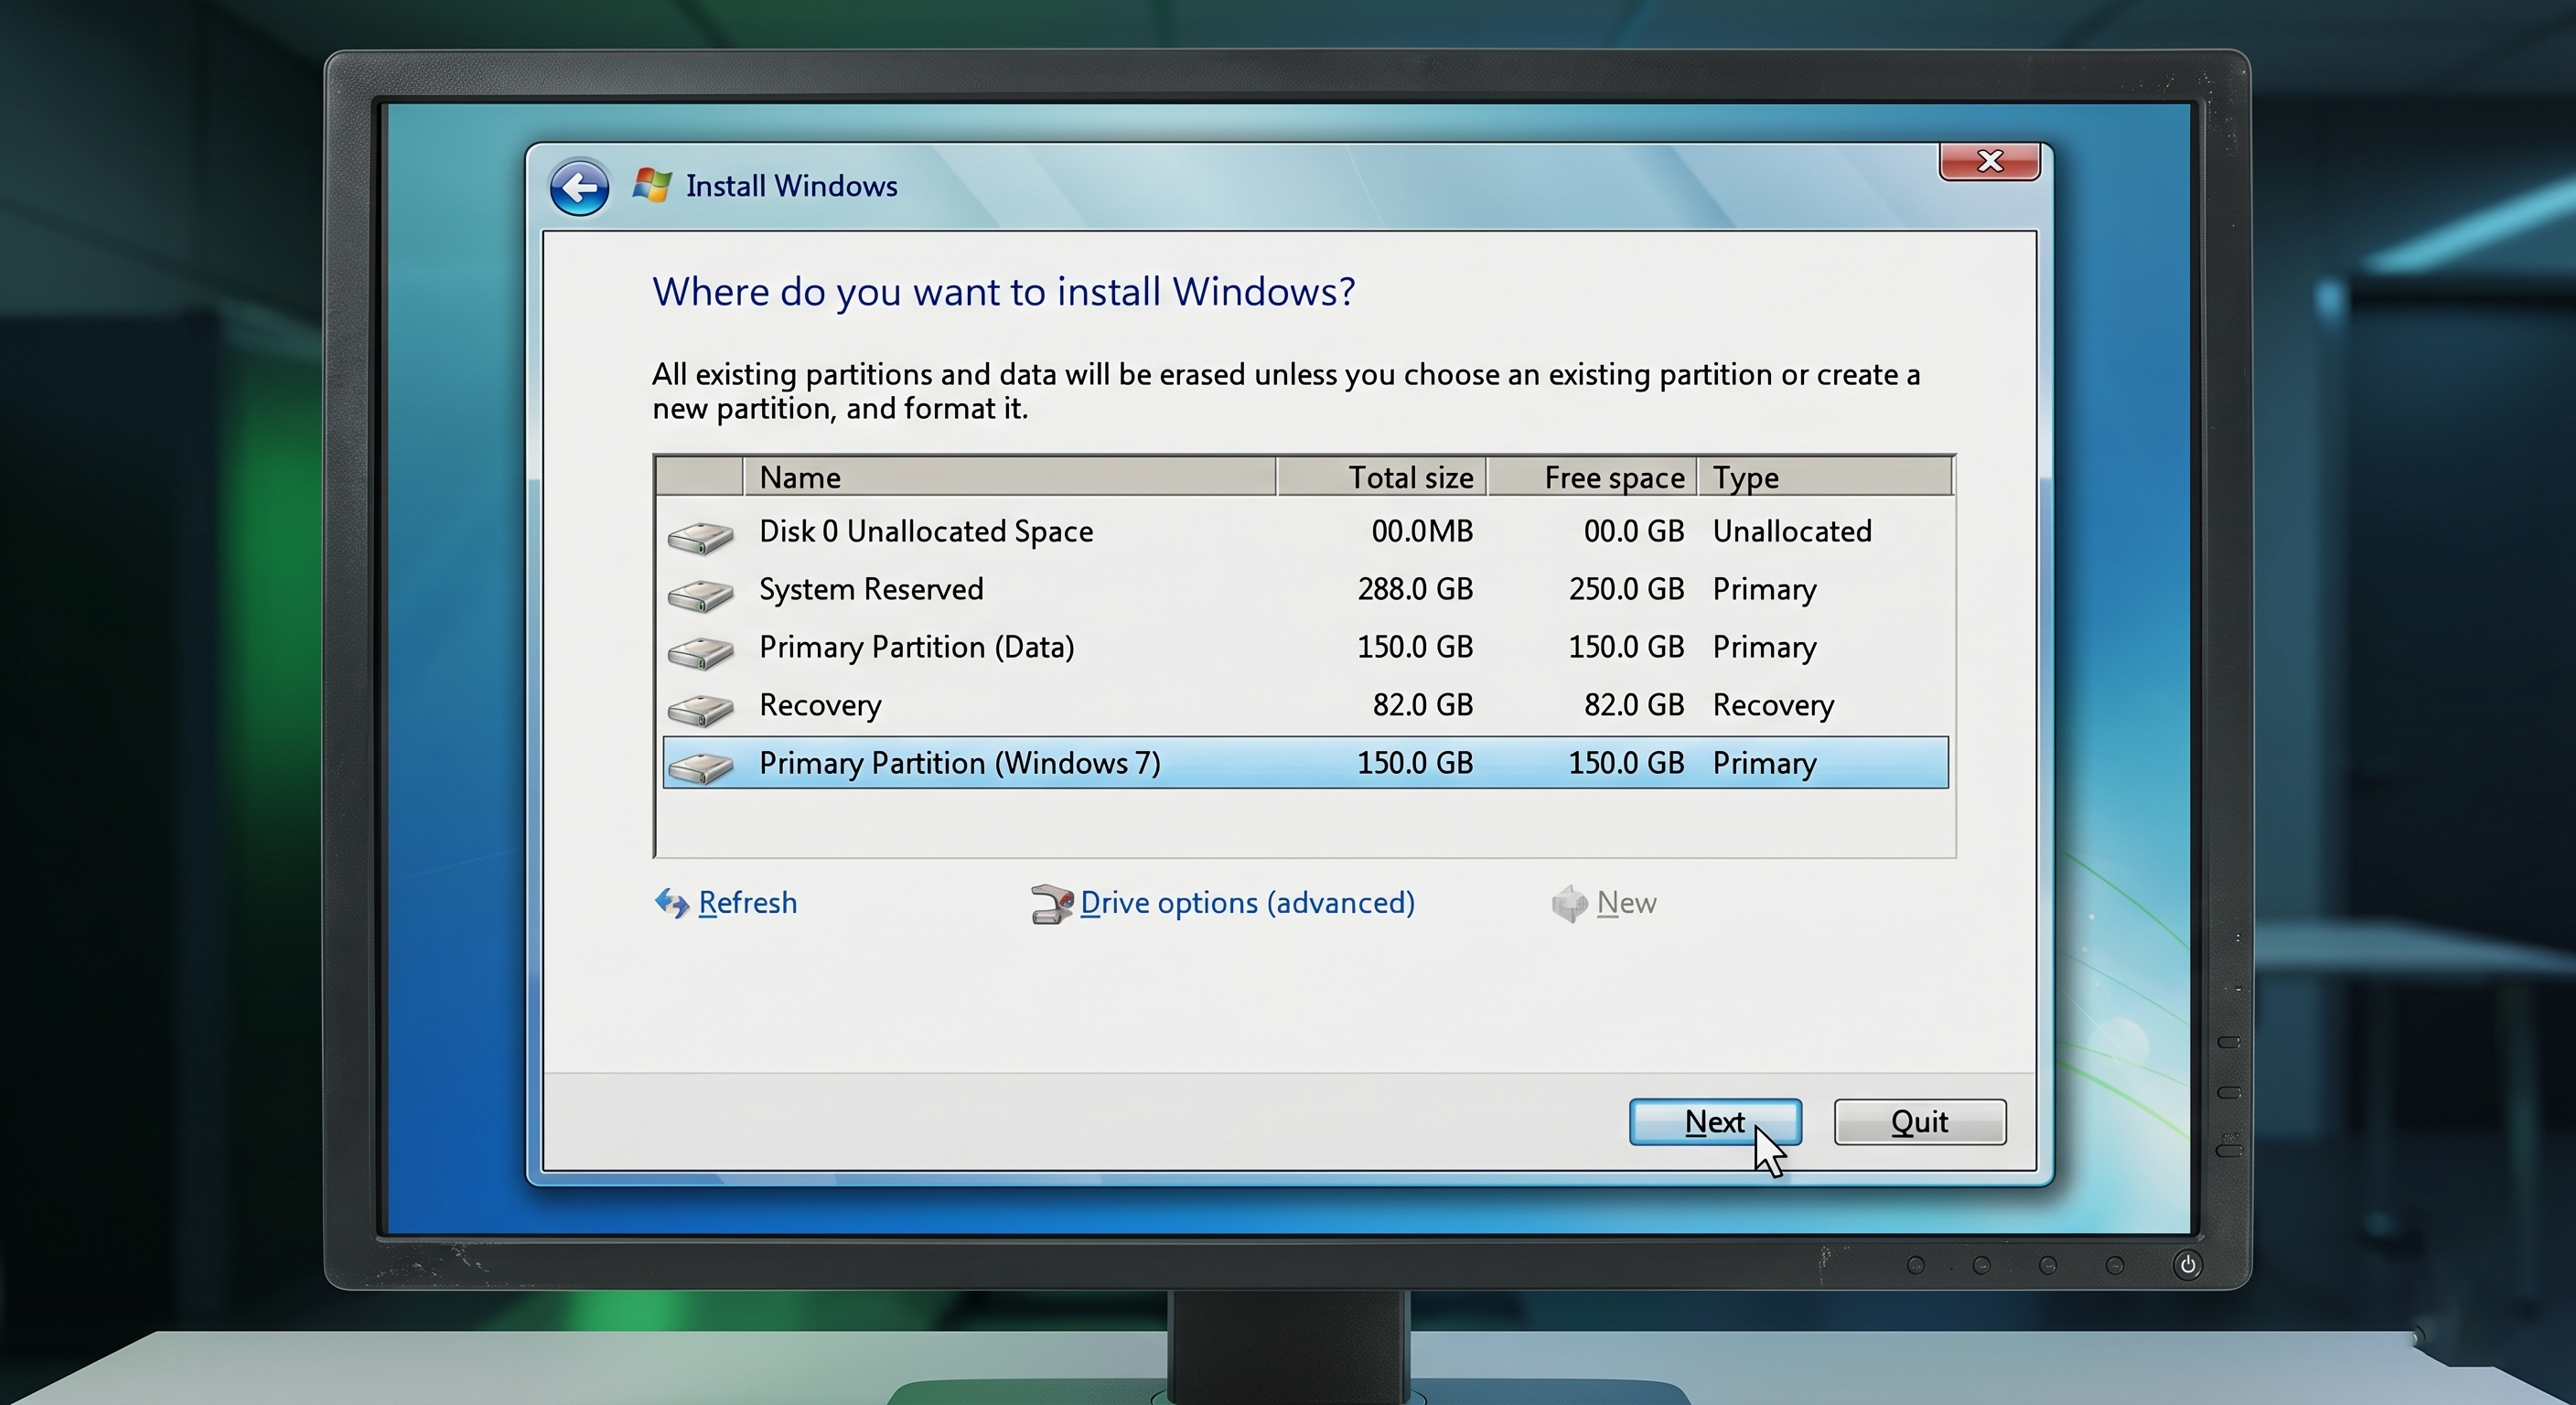Click the Refresh link

[747, 903]
